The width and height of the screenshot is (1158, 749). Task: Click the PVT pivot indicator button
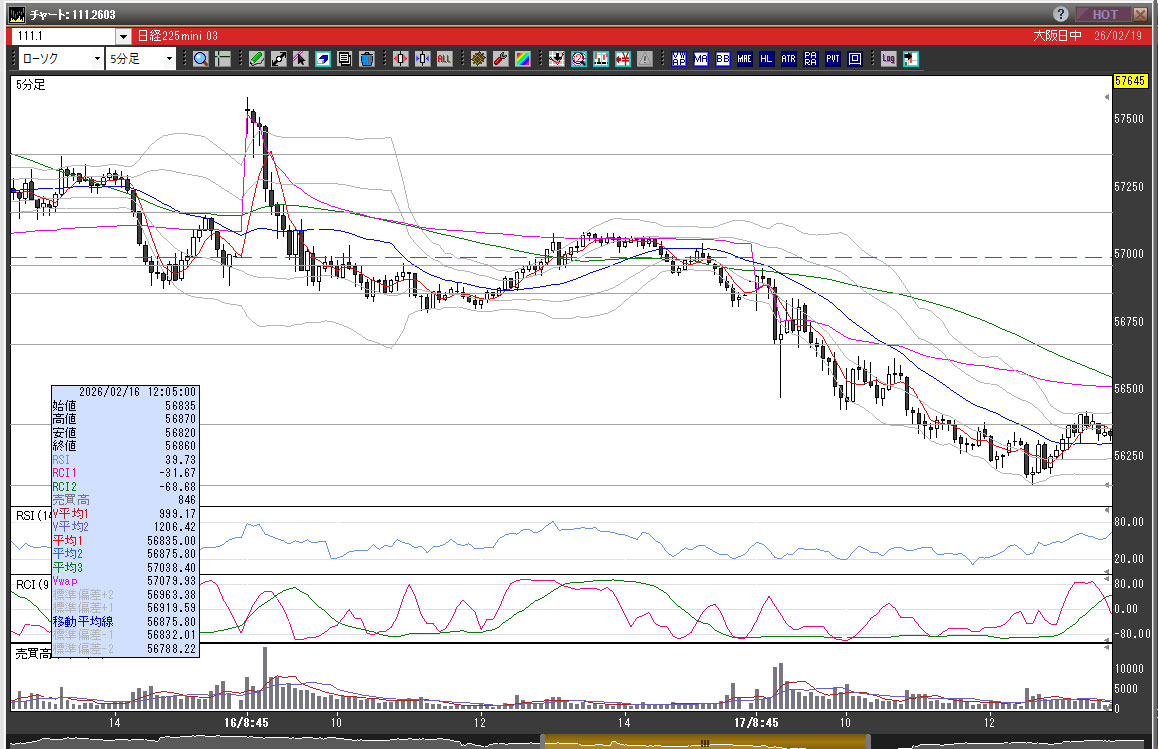(832, 59)
